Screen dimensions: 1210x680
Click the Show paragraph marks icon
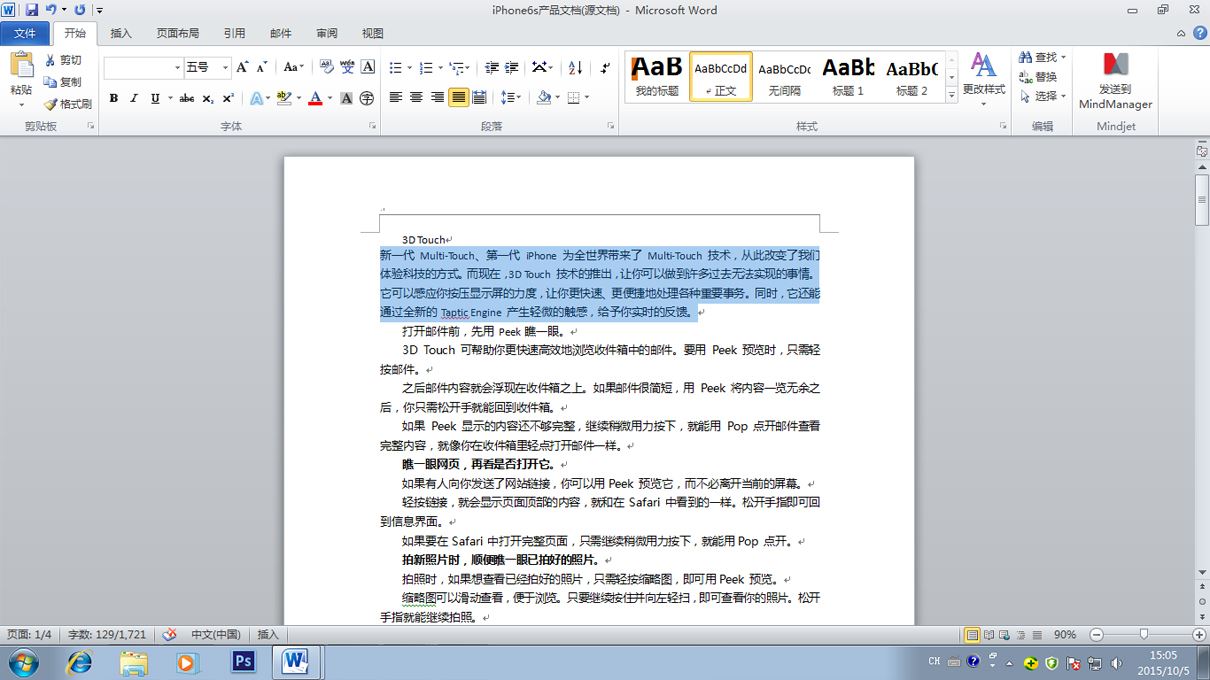point(606,67)
